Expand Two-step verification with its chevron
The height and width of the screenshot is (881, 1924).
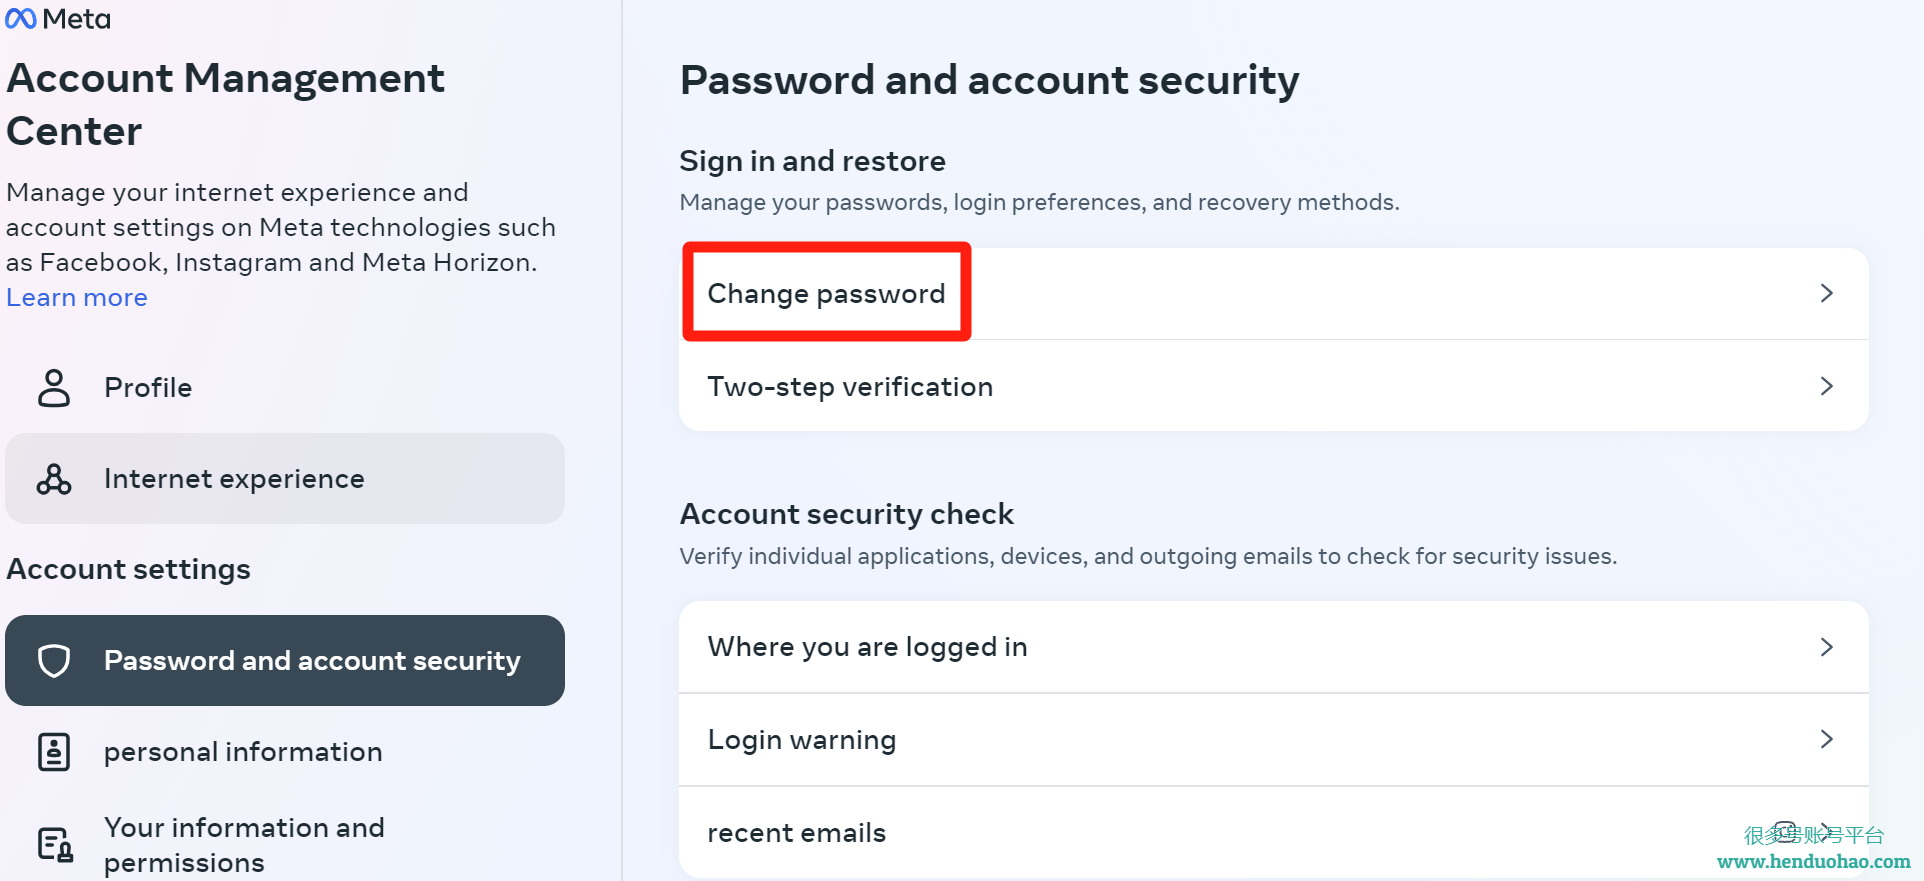click(x=1827, y=386)
